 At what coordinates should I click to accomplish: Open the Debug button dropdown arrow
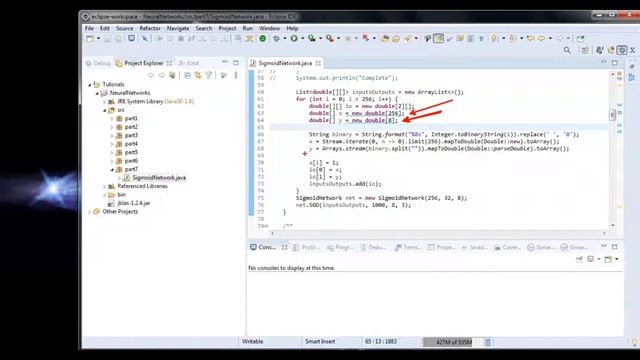pos(284,39)
